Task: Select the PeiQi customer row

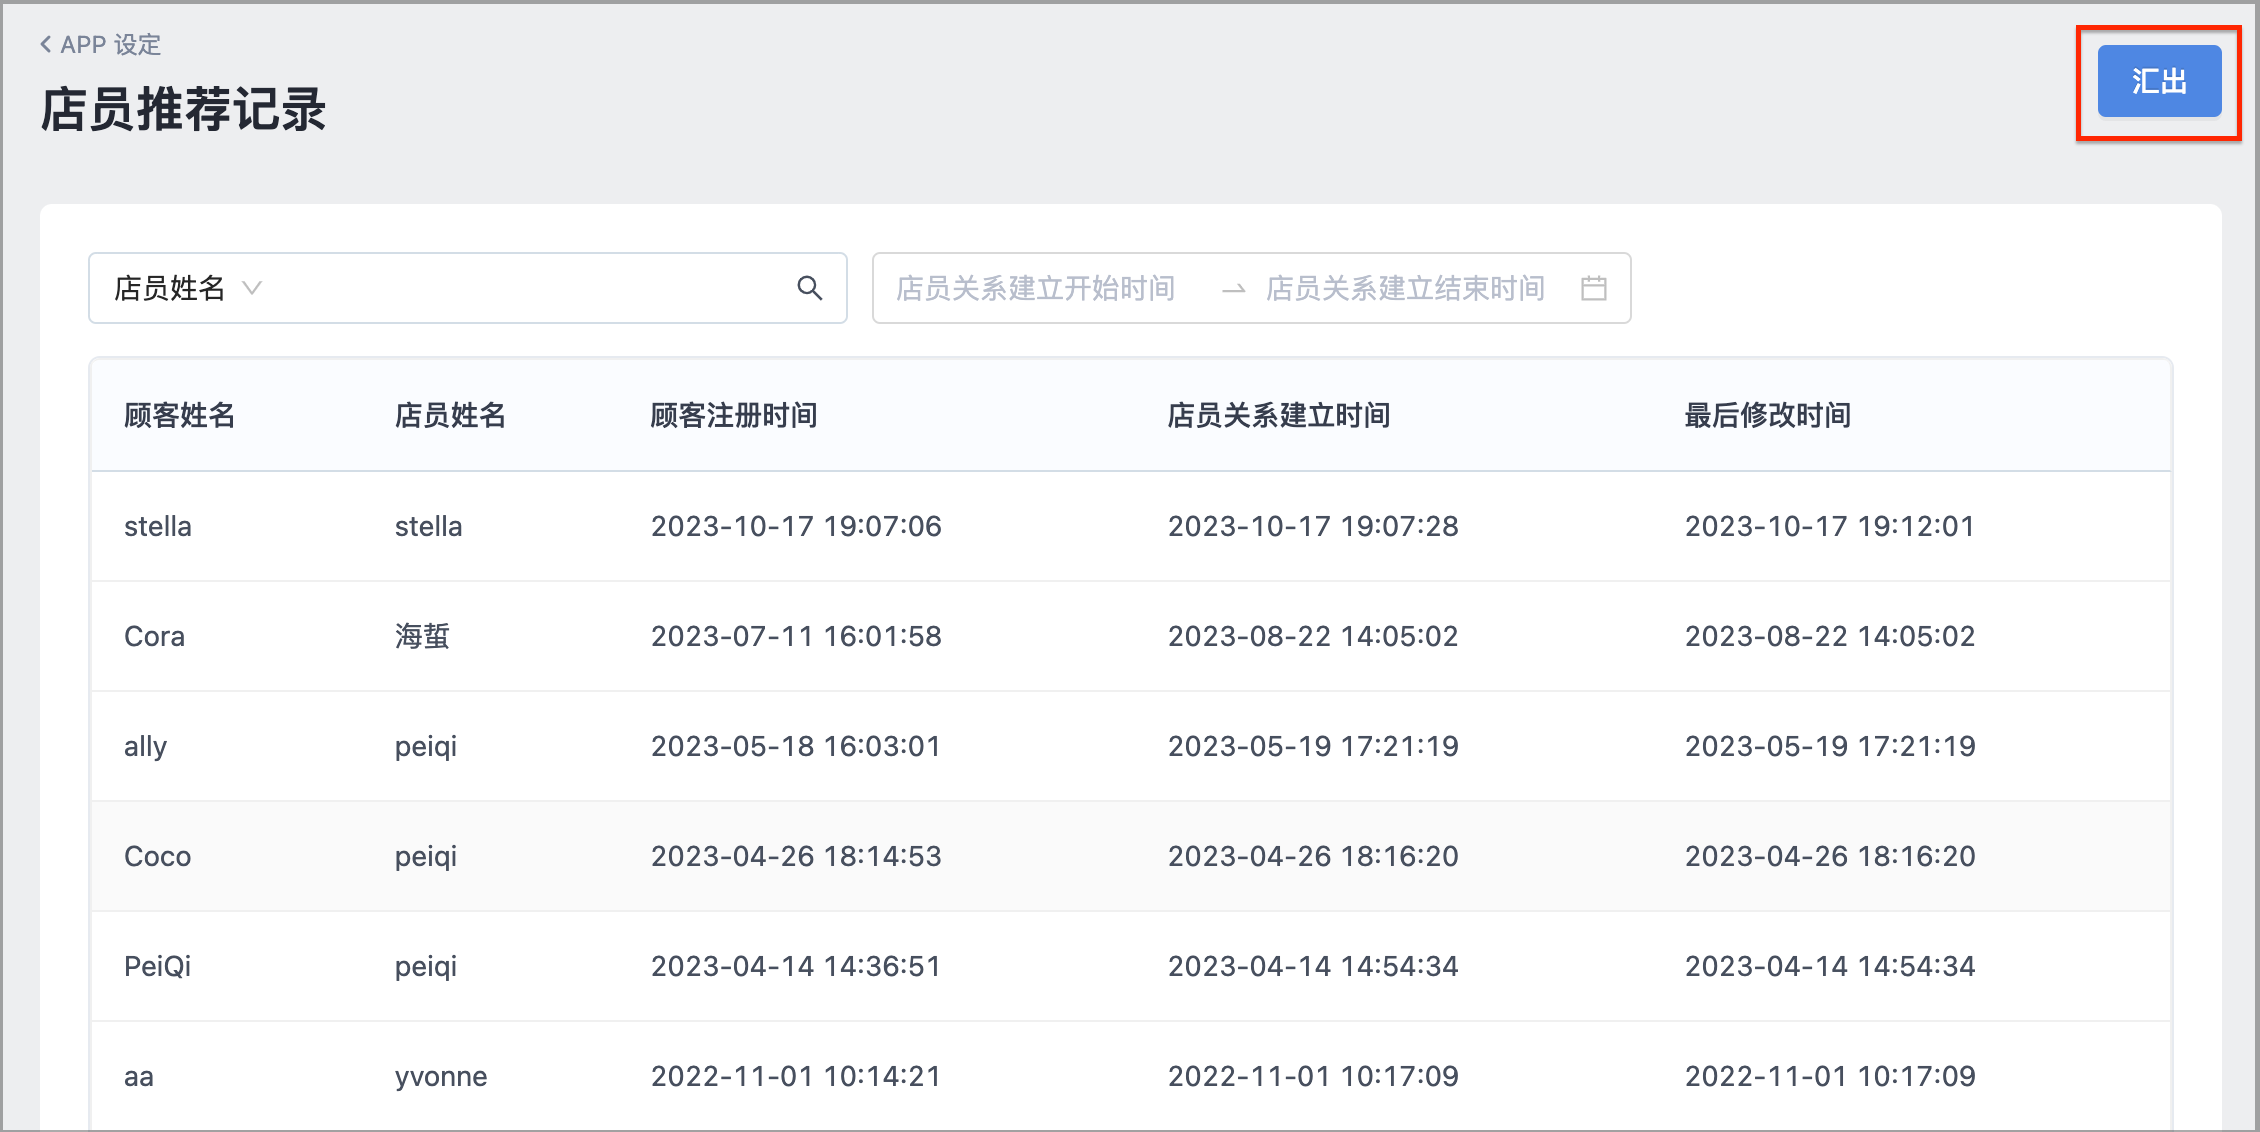Action: 1131,966
